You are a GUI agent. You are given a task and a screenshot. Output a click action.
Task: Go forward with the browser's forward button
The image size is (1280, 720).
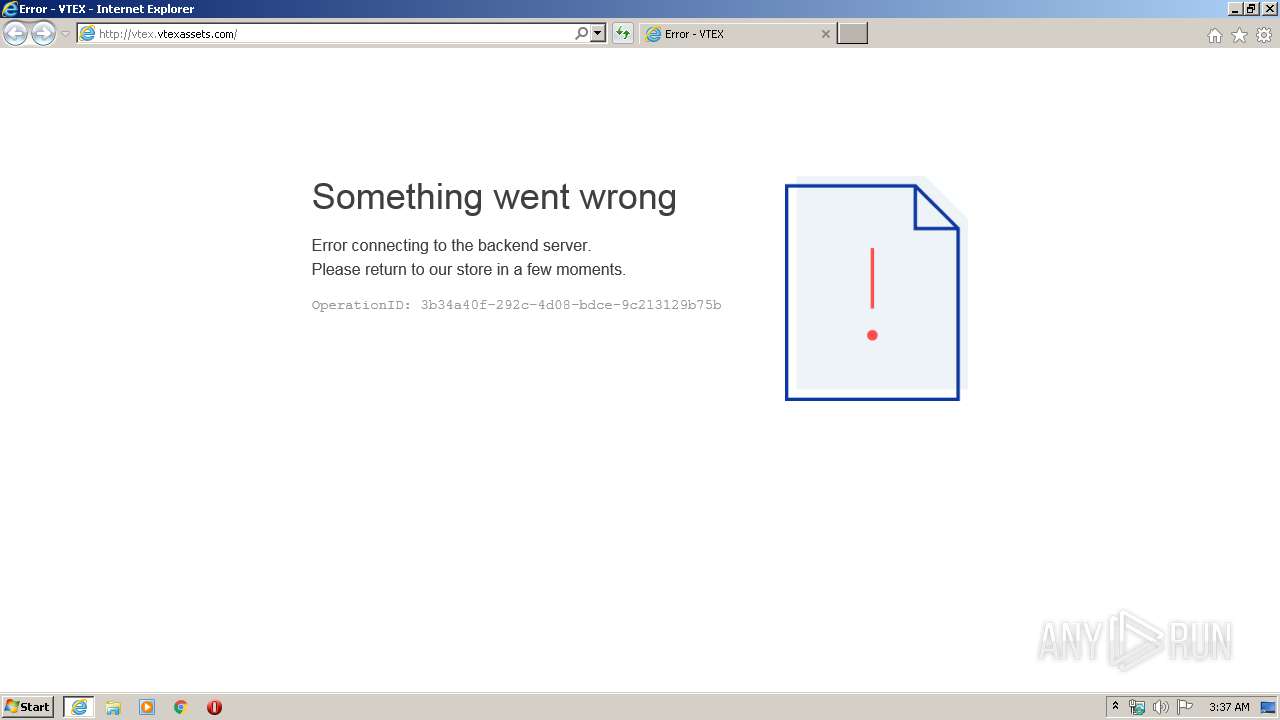43,34
